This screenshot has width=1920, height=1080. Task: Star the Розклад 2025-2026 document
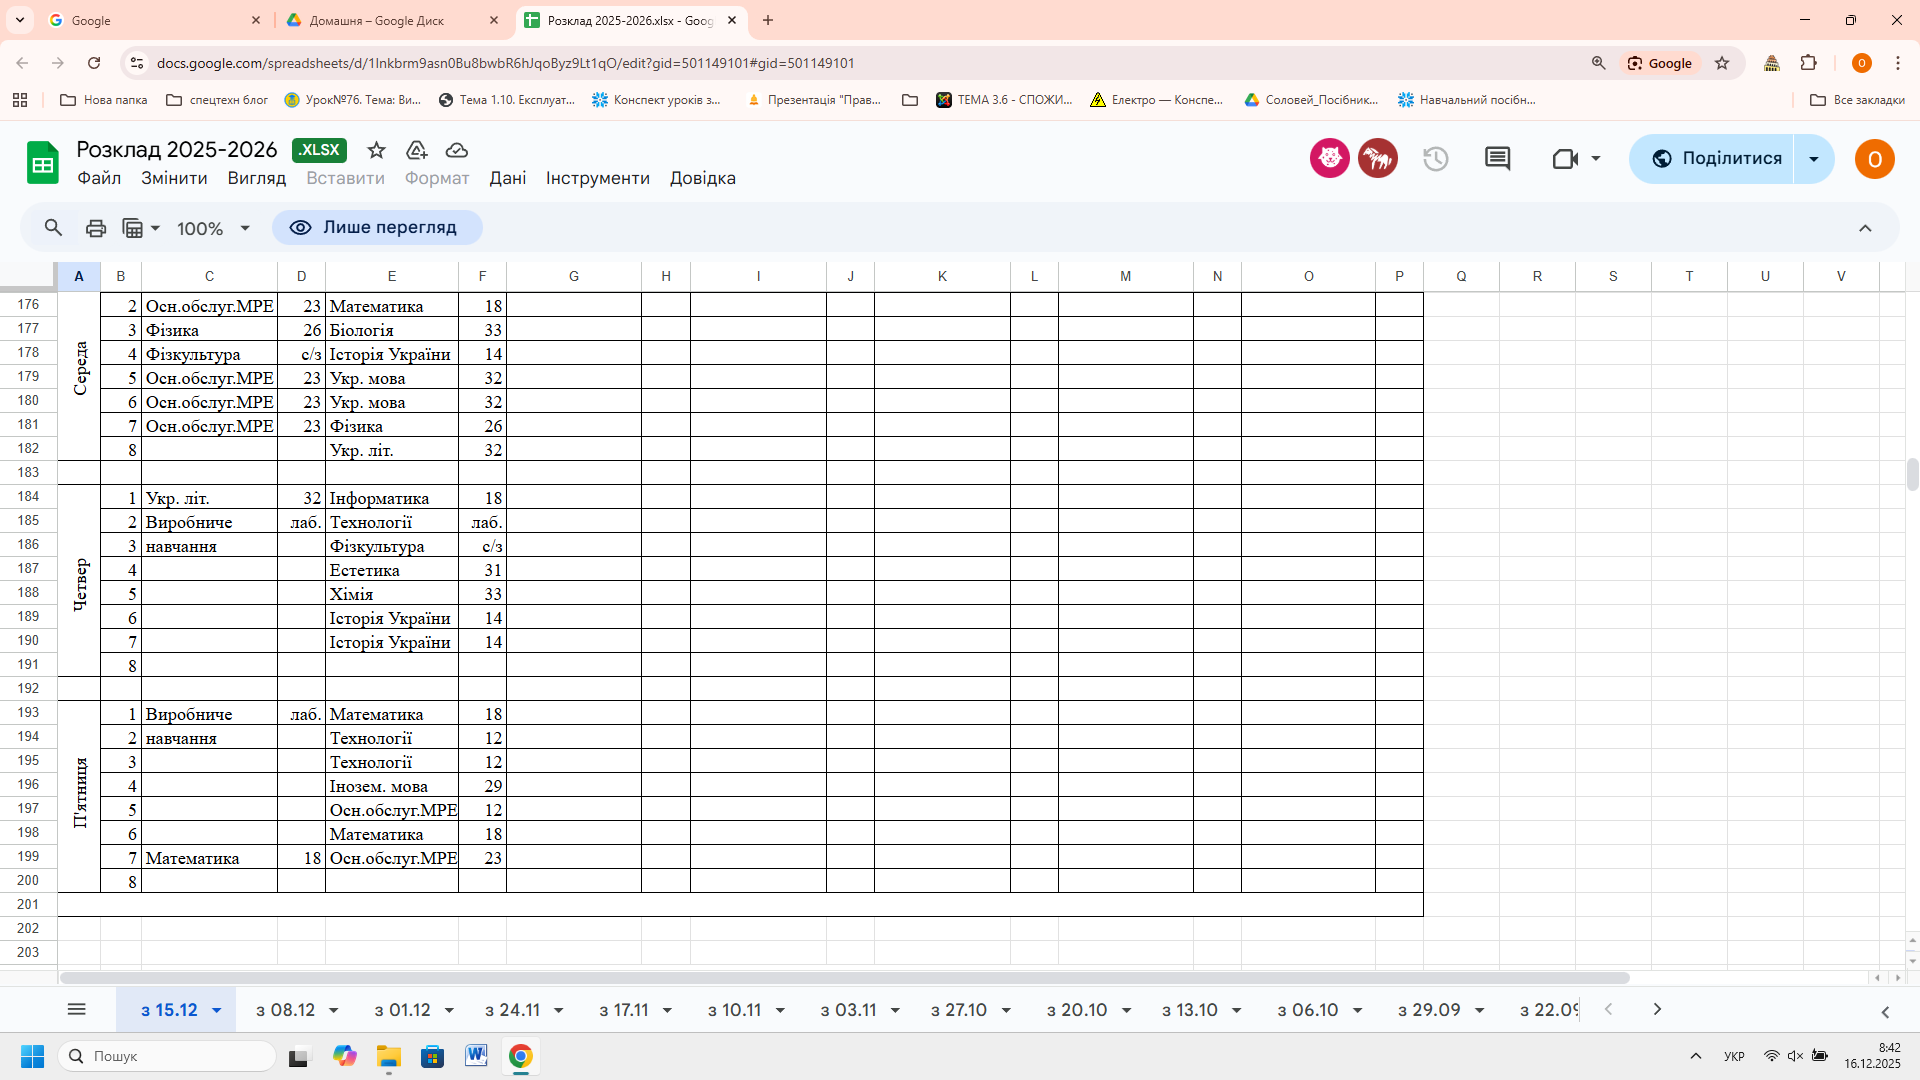(x=376, y=150)
